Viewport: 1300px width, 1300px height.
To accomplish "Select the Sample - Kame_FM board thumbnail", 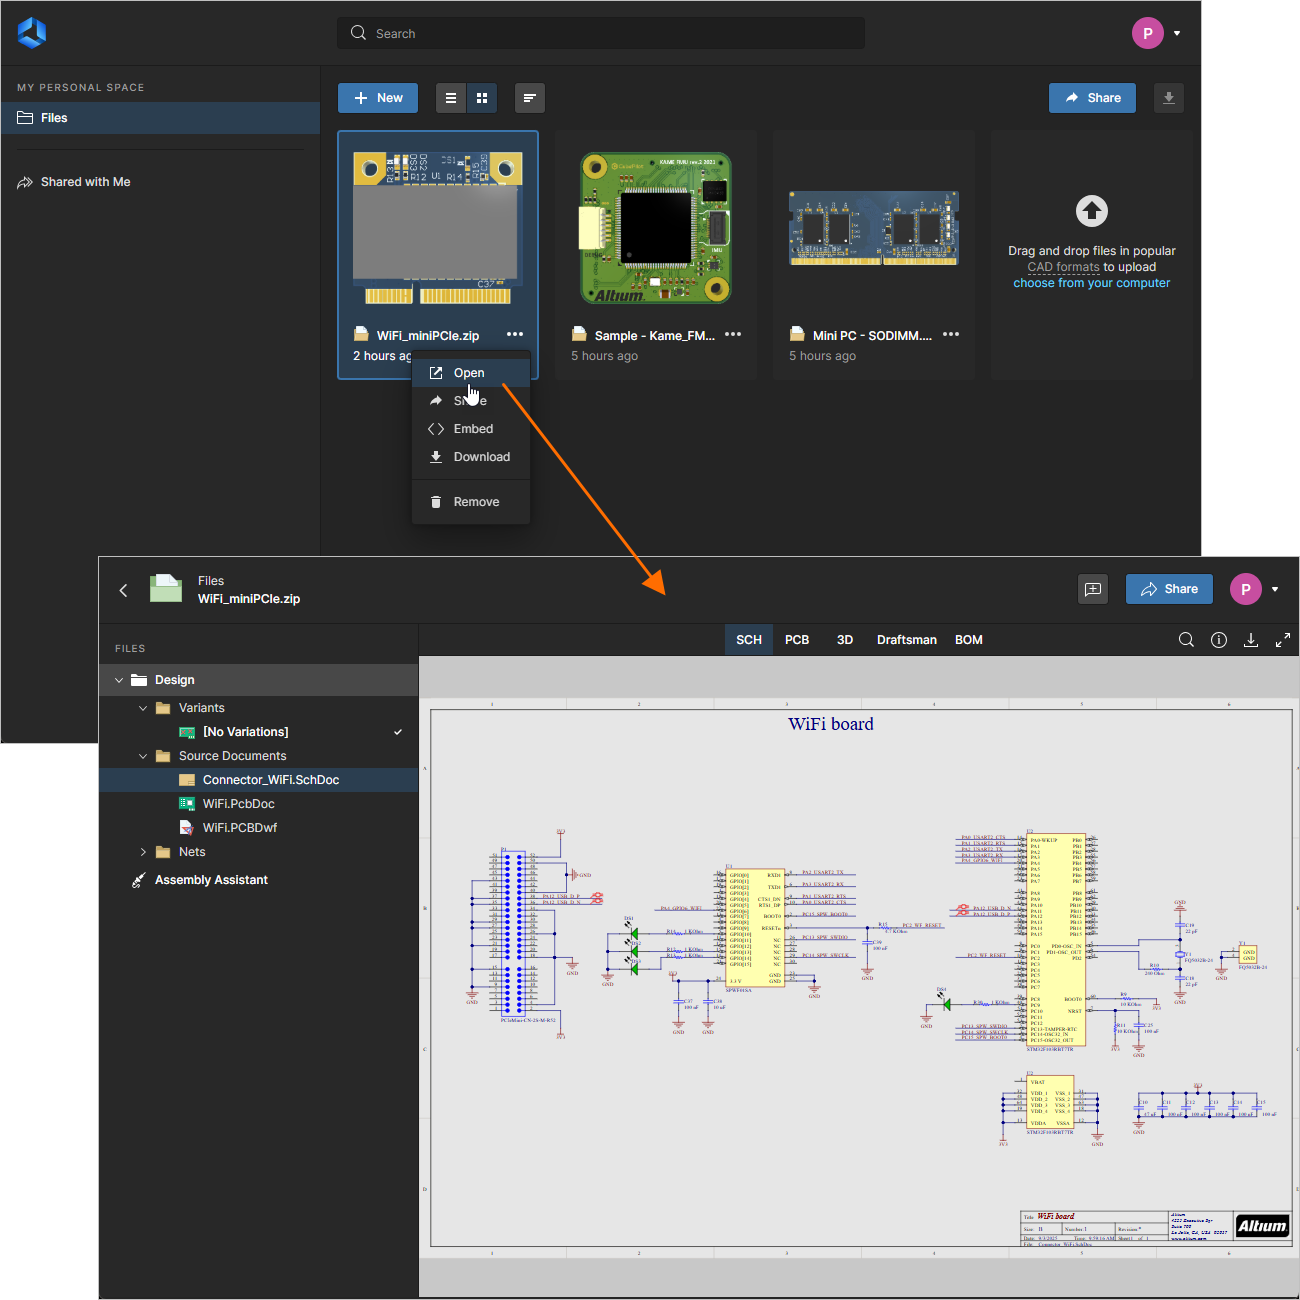I will pos(656,228).
